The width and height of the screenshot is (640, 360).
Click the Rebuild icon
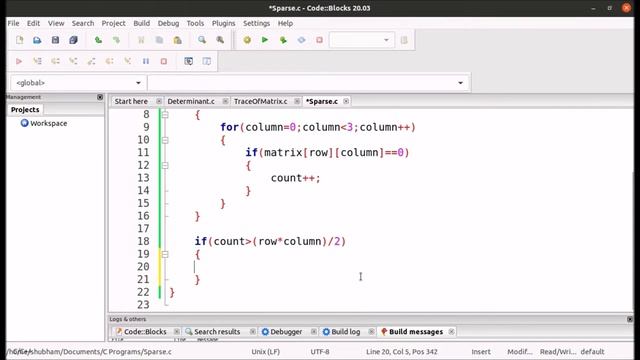point(301,40)
